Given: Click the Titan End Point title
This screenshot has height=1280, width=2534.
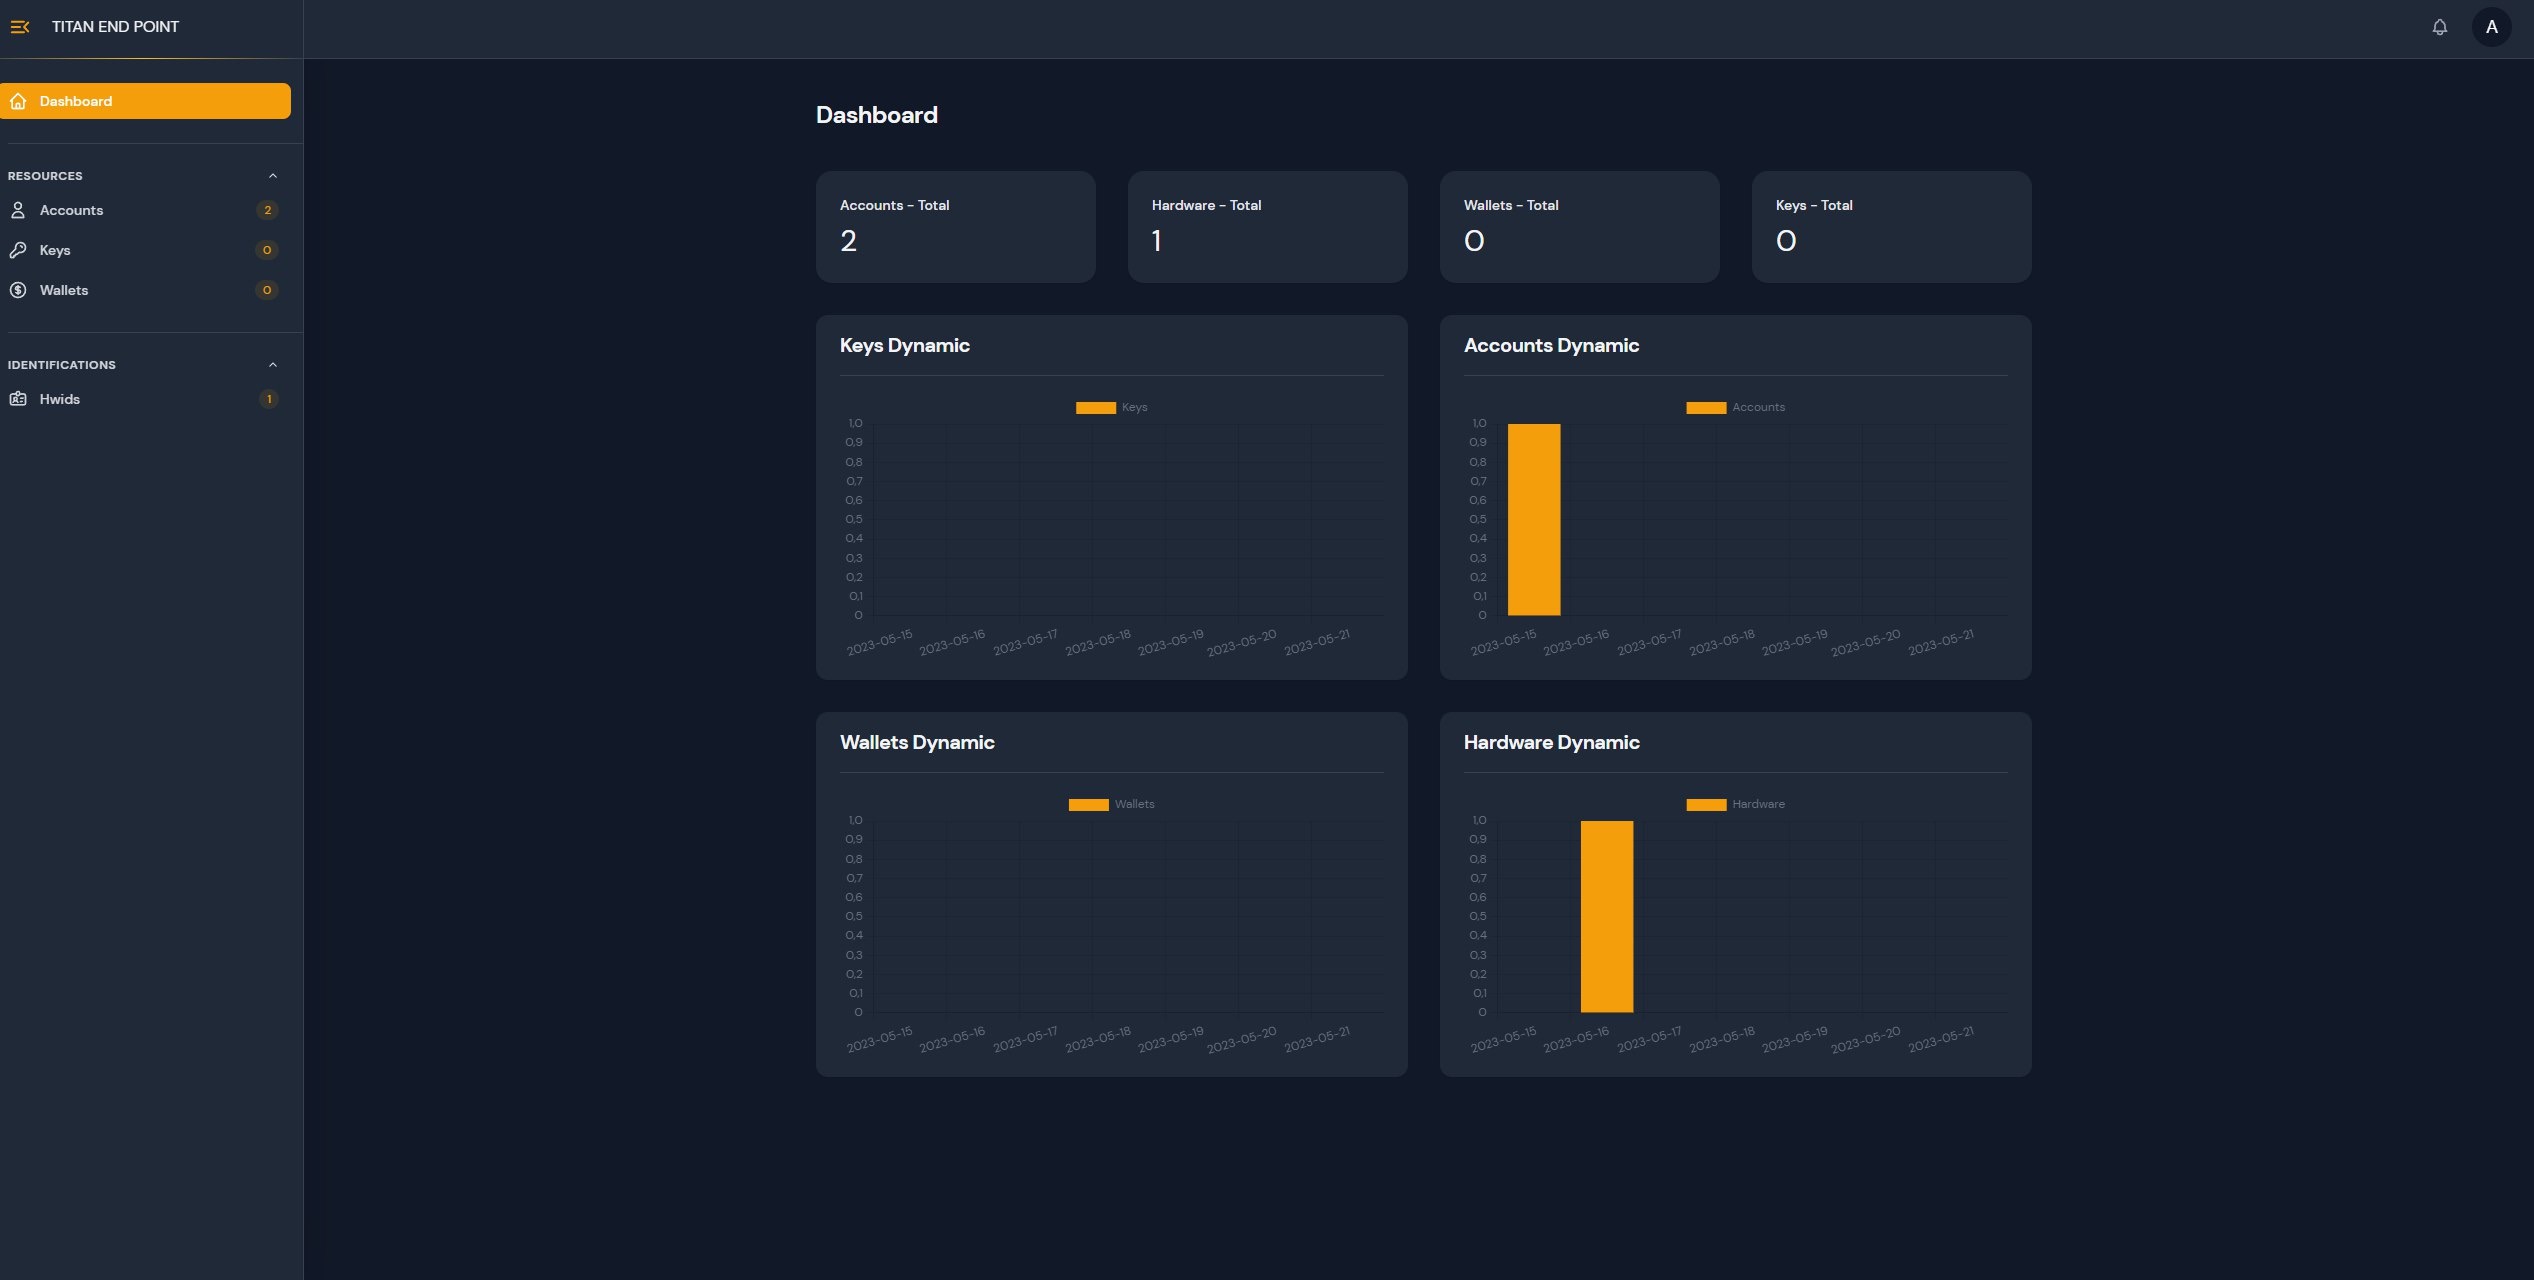Looking at the screenshot, I should [115, 27].
